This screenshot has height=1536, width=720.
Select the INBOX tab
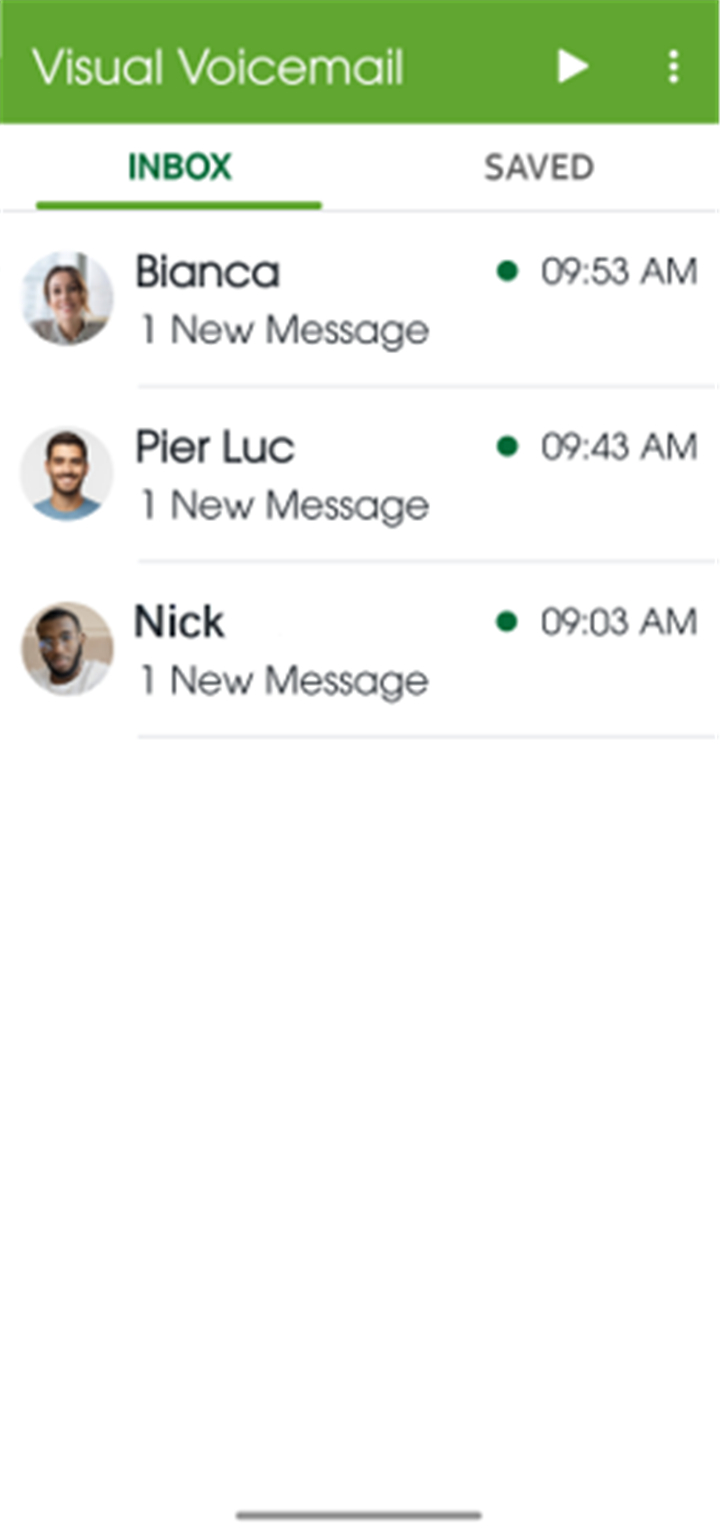(x=180, y=167)
